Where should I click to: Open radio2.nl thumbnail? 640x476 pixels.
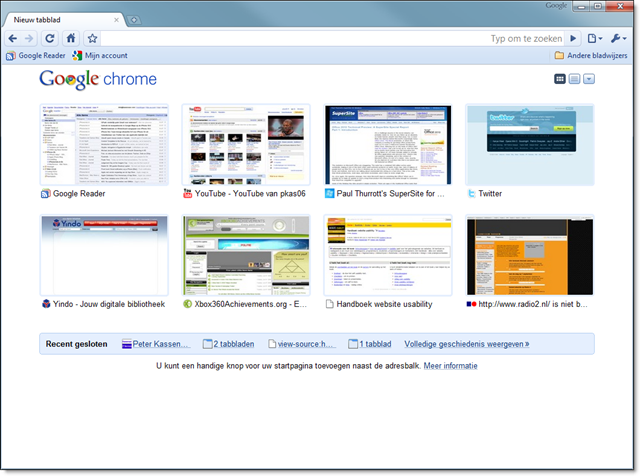530,255
